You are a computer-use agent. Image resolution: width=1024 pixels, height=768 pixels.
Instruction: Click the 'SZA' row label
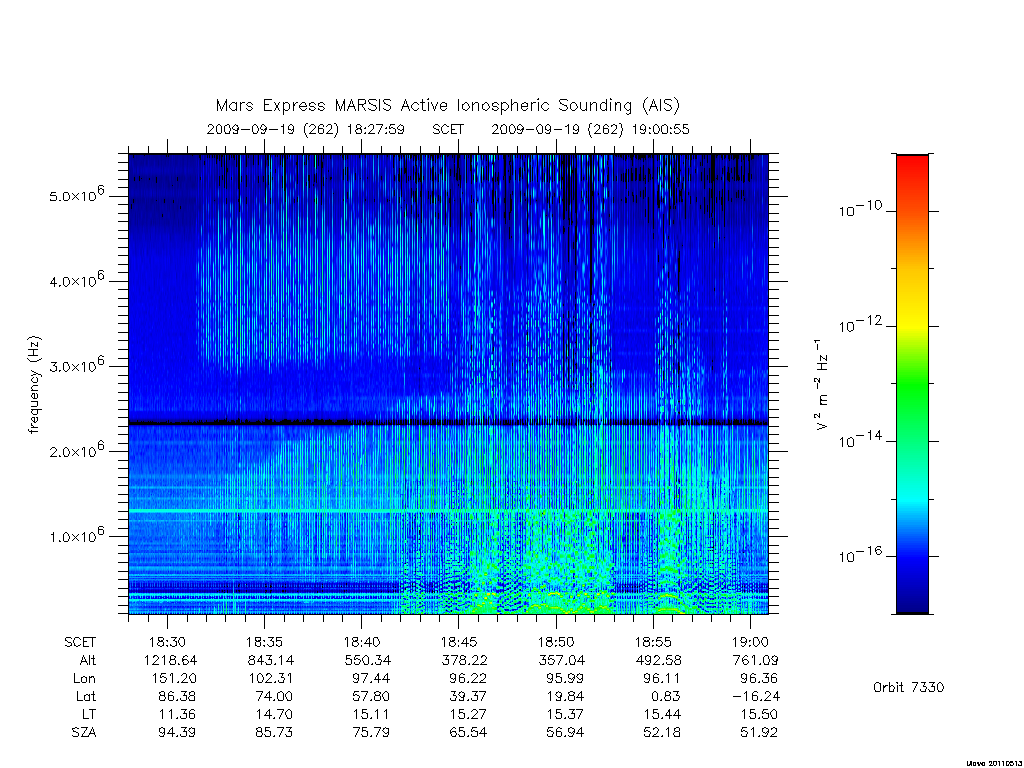84,733
